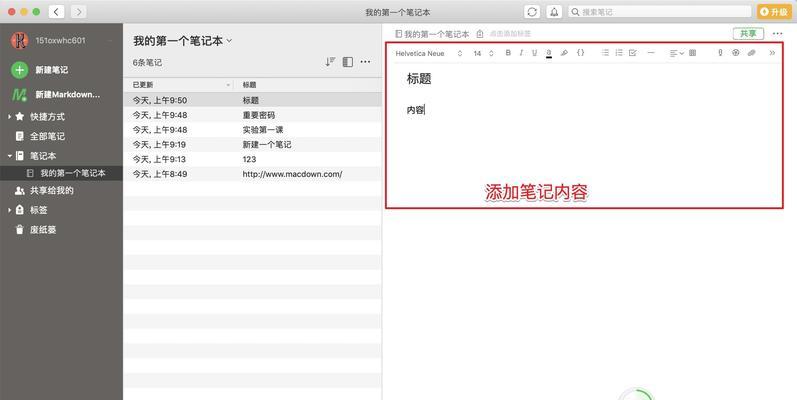Image resolution: width=797 pixels, height=400 pixels.
Task: Open account menu for 151oxwhc601
Action: click(60, 40)
